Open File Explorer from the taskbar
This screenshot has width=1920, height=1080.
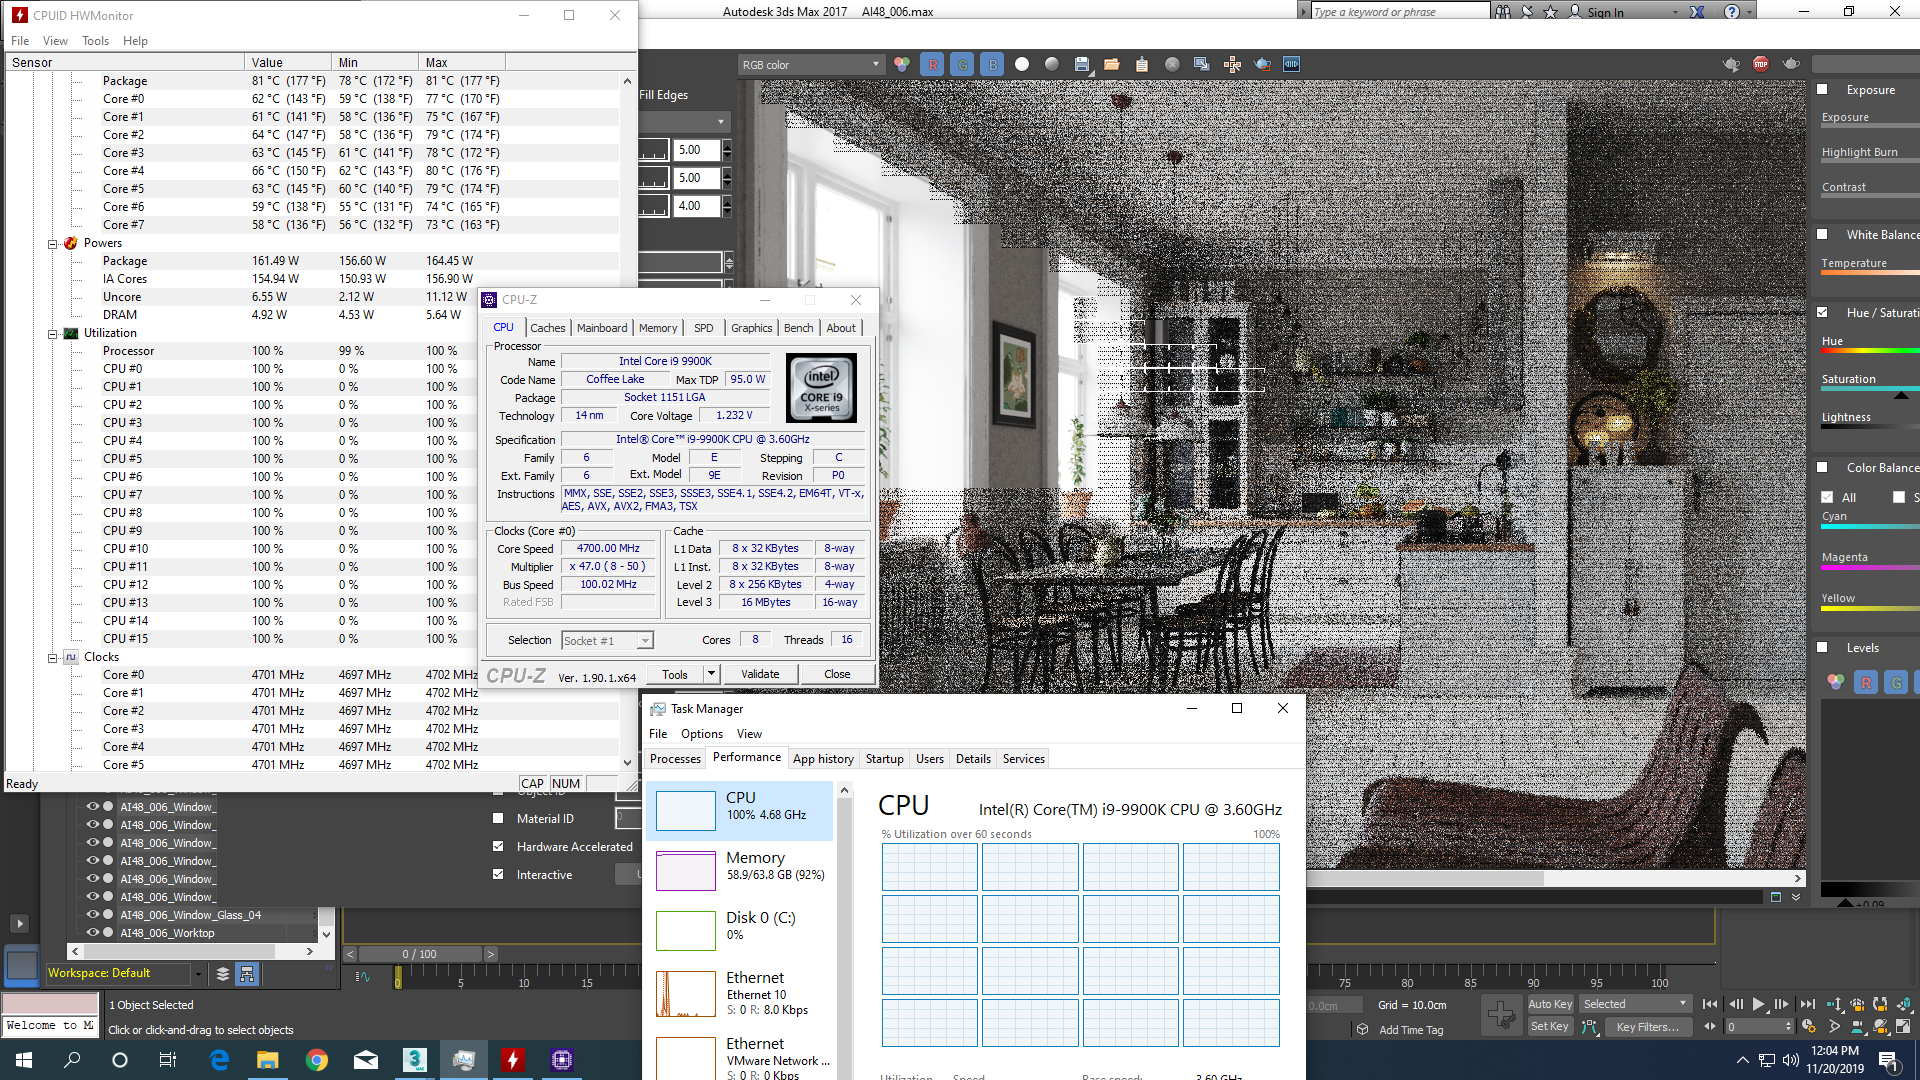coord(268,1060)
